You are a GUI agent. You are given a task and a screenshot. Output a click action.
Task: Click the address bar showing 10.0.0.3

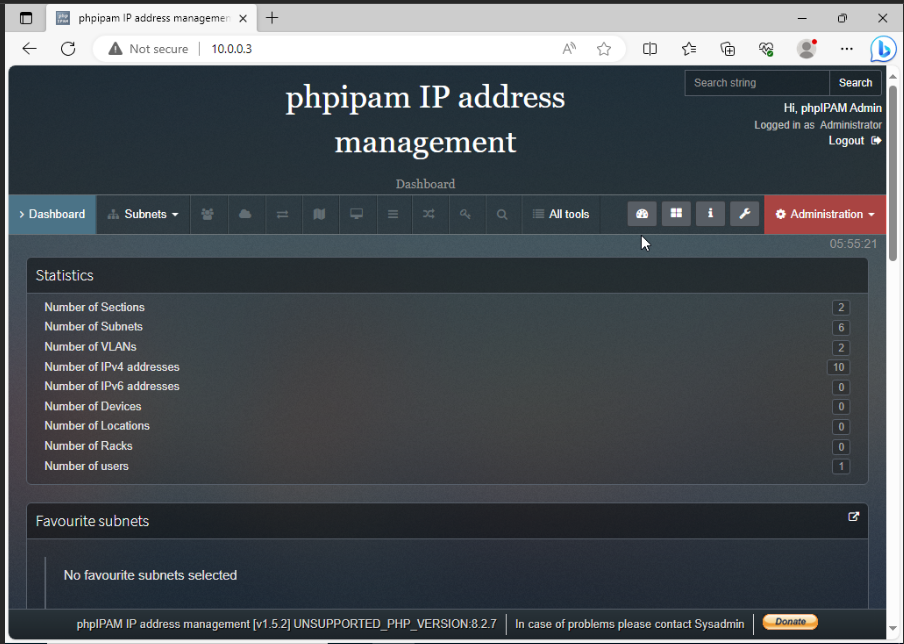pyautogui.click(x=357, y=49)
